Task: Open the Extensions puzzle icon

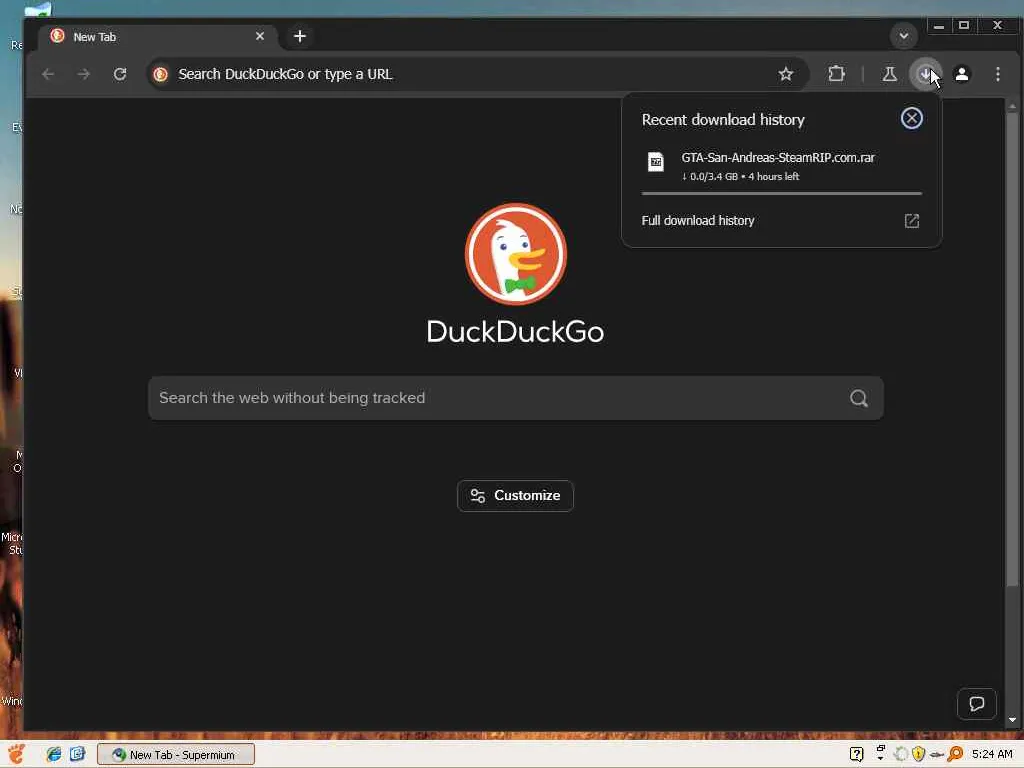Action: pyautogui.click(x=836, y=74)
